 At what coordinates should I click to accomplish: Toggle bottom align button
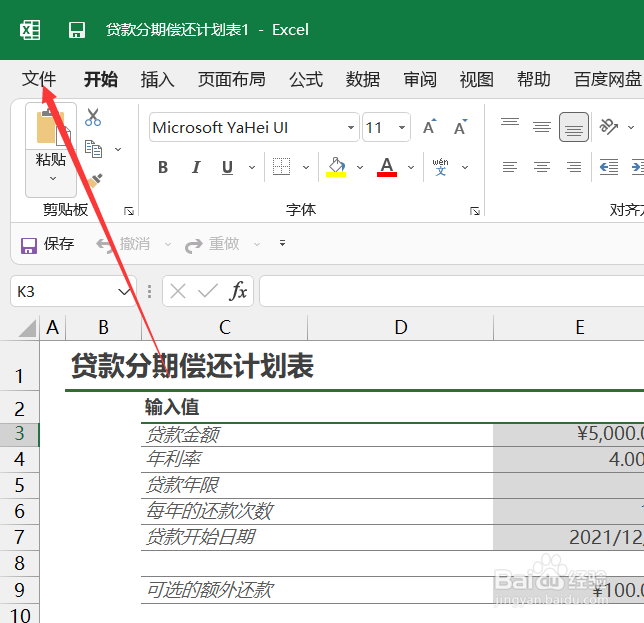click(x=574, y=127)
